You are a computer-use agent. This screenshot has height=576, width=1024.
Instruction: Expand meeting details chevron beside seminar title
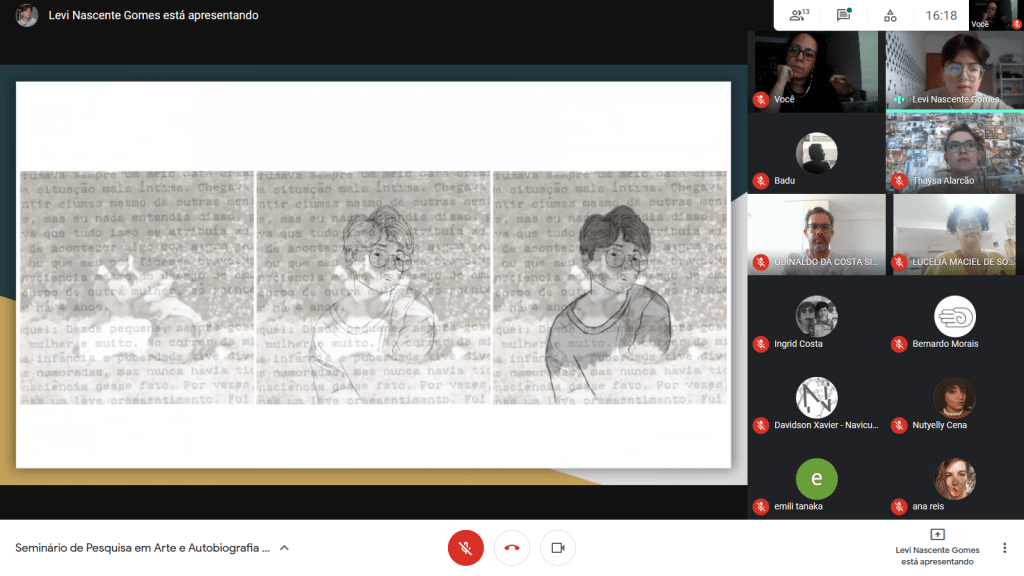tap(284, 548)
